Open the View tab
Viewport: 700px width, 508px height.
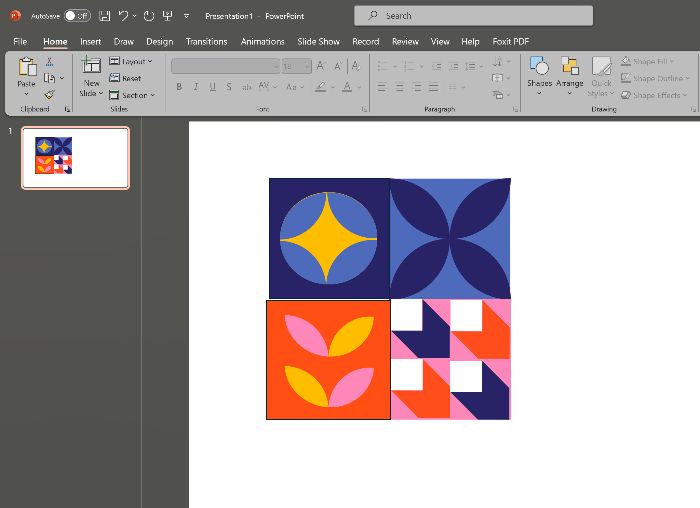tap(440, 42)
